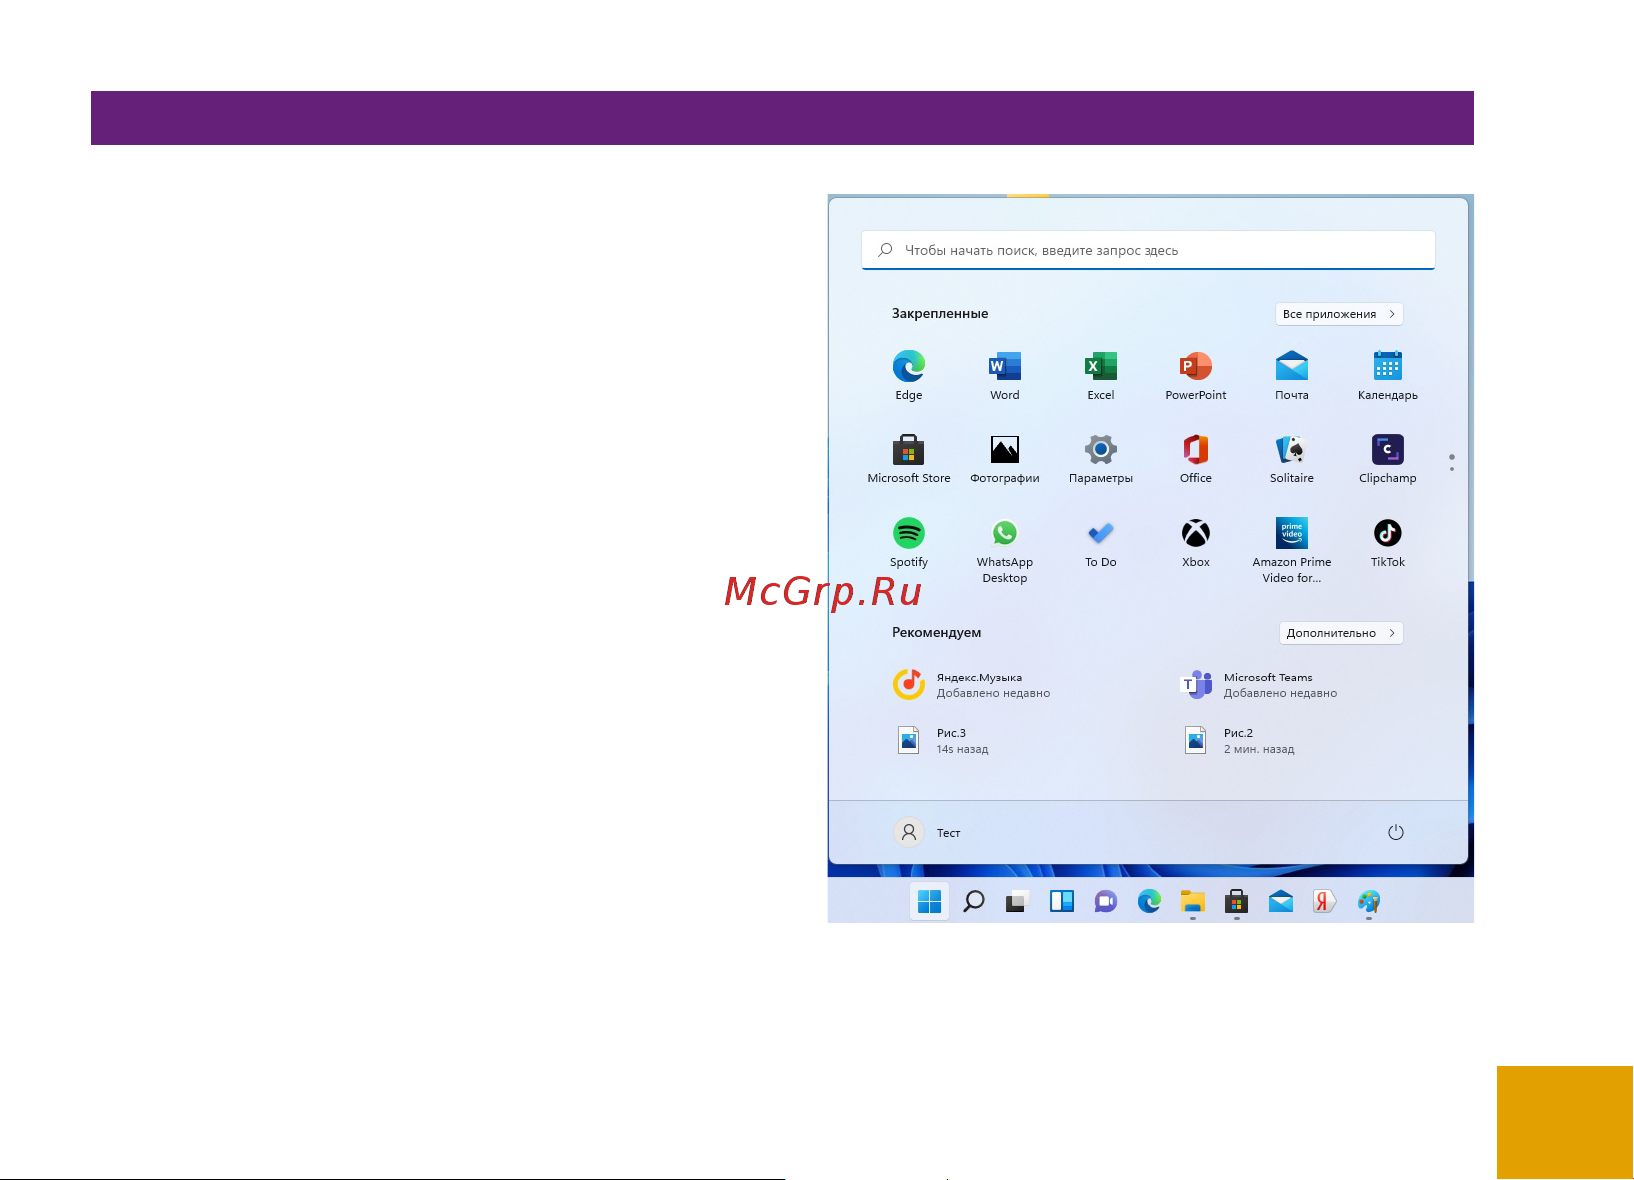Open taskbar Search magnifier
The width and height of the screenshot is (1634, 1180).
click(x=973, y=901)
